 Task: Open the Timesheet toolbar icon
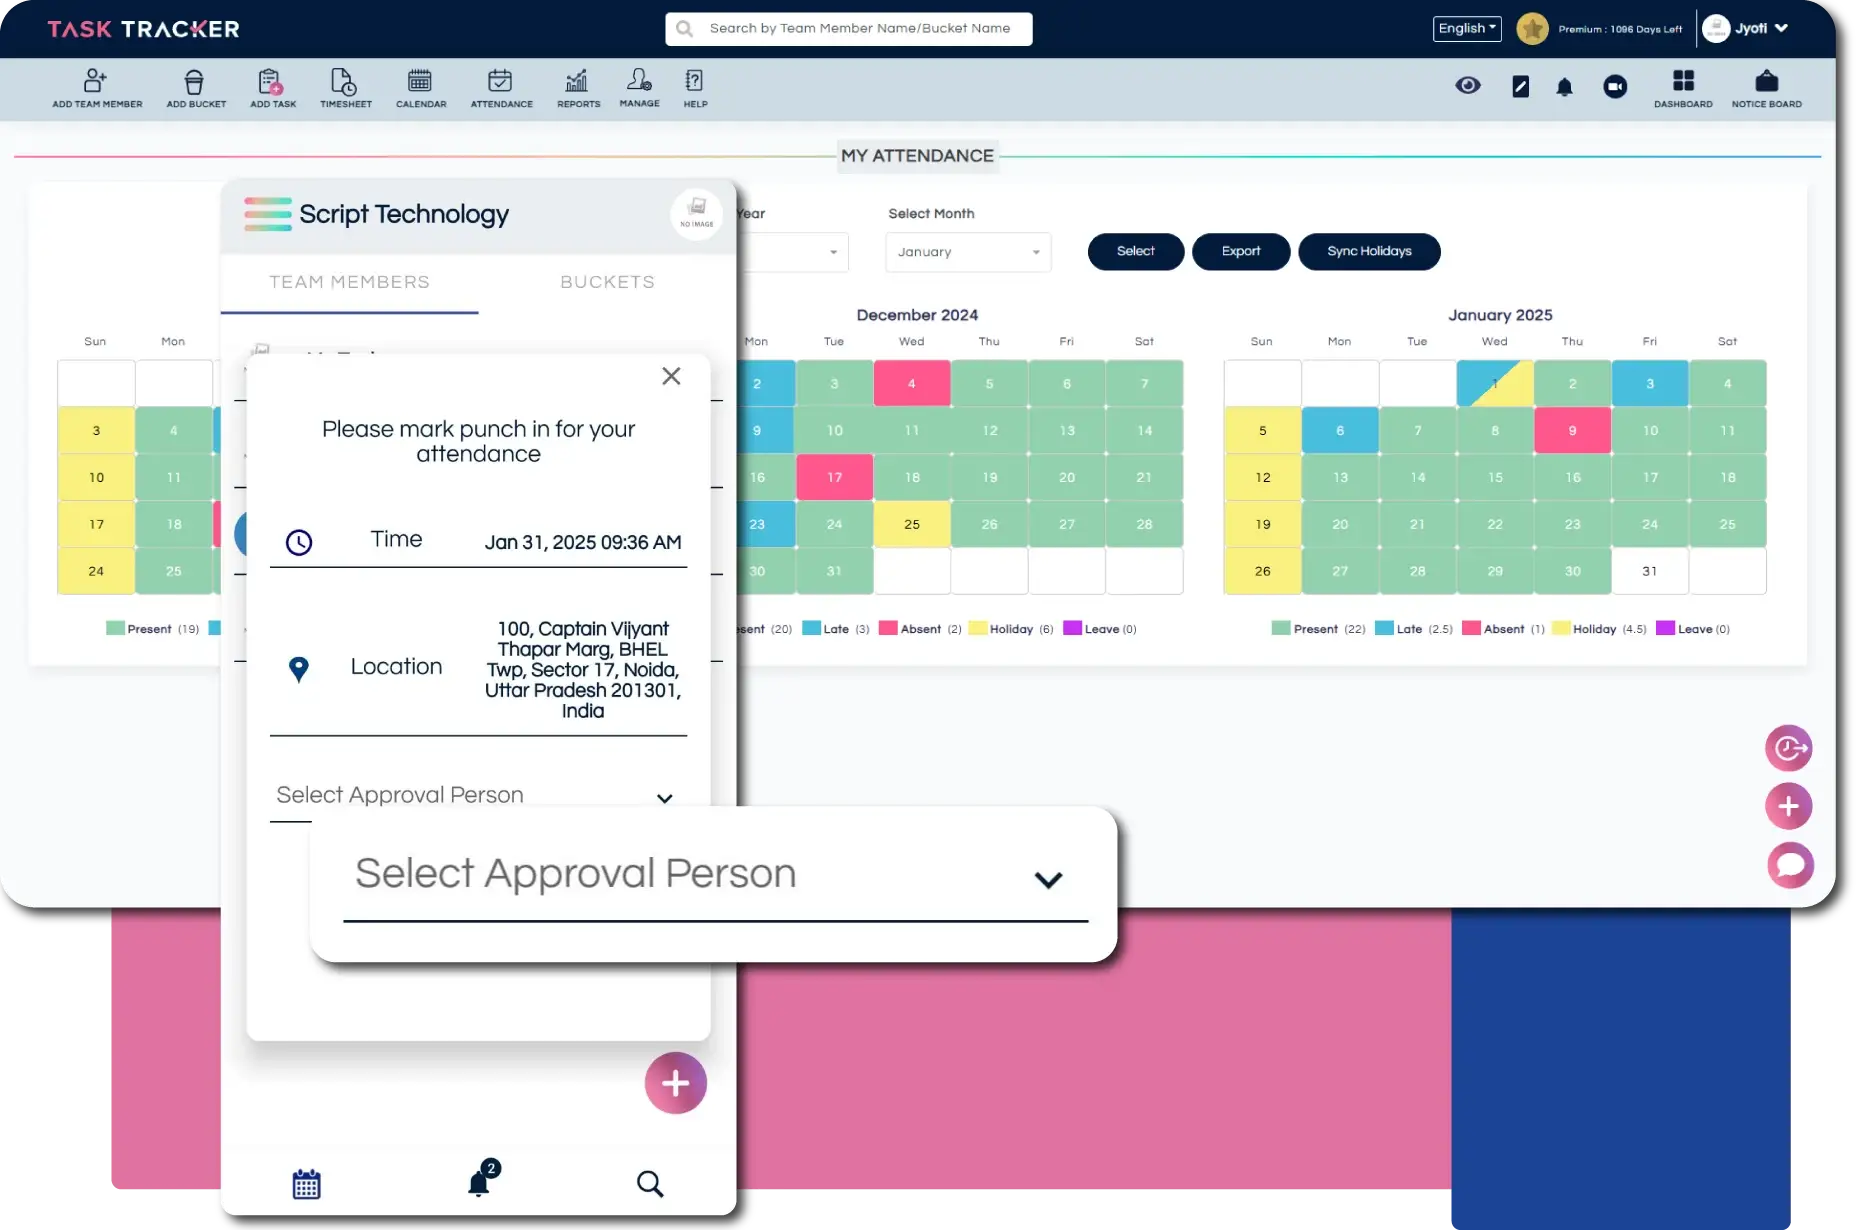(345, 88)
